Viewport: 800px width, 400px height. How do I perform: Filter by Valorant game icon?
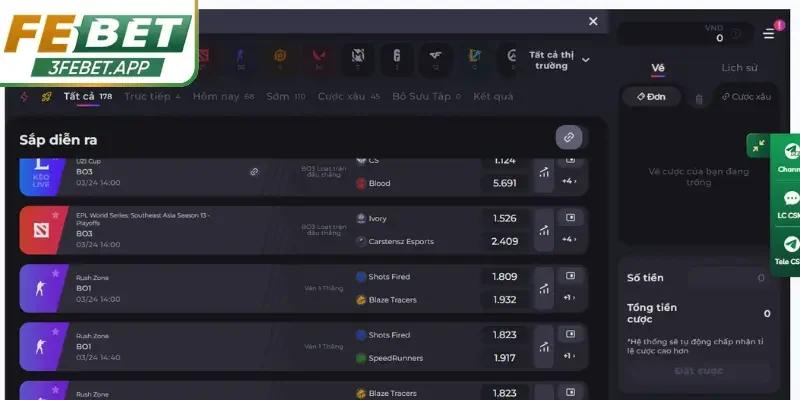coord(319,59)
